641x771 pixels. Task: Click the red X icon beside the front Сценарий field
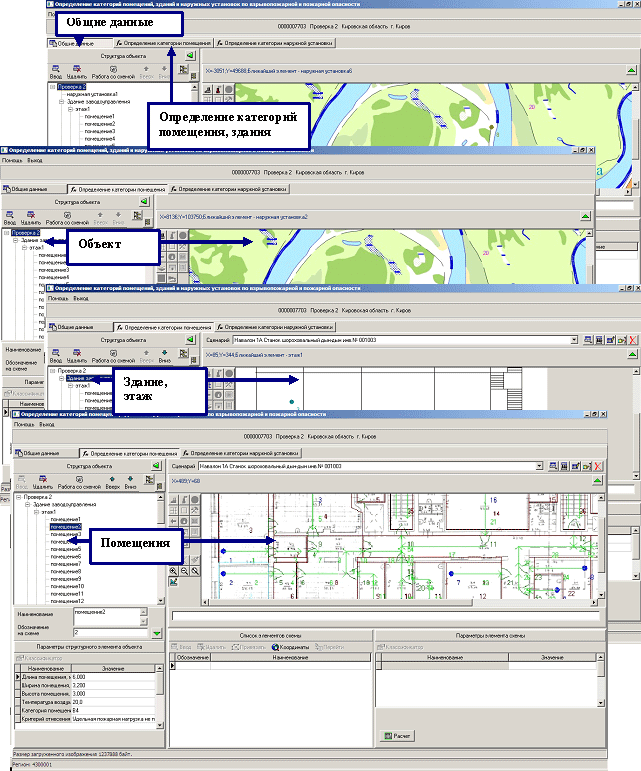point(598,466)
